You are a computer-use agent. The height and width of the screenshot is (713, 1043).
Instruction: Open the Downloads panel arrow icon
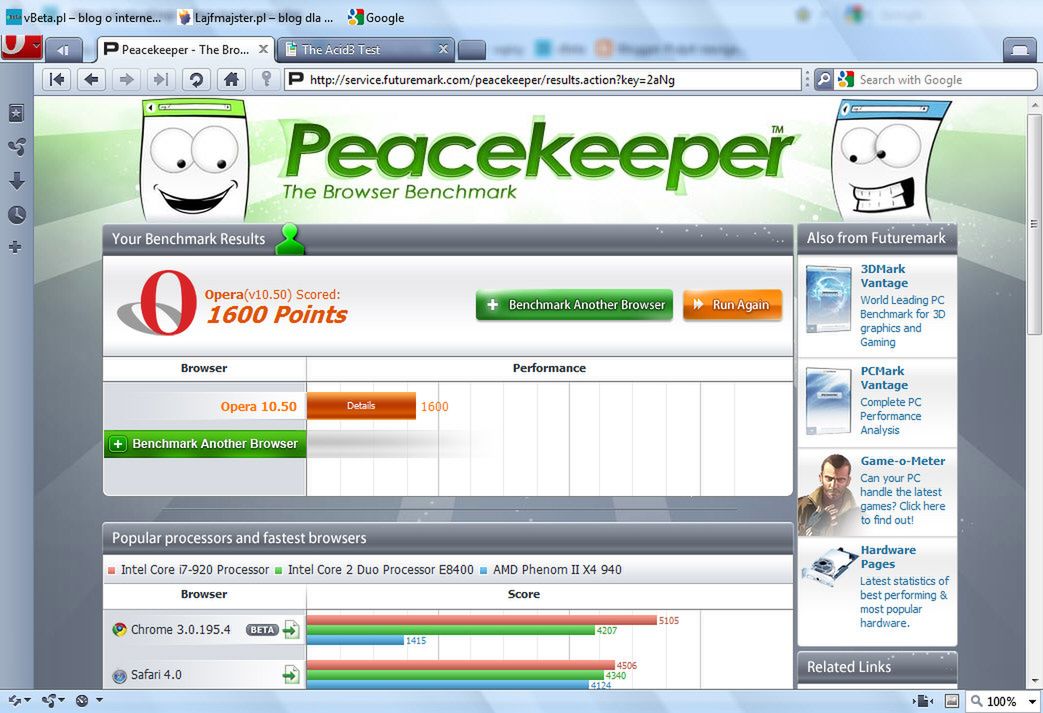tap(17, 180)
